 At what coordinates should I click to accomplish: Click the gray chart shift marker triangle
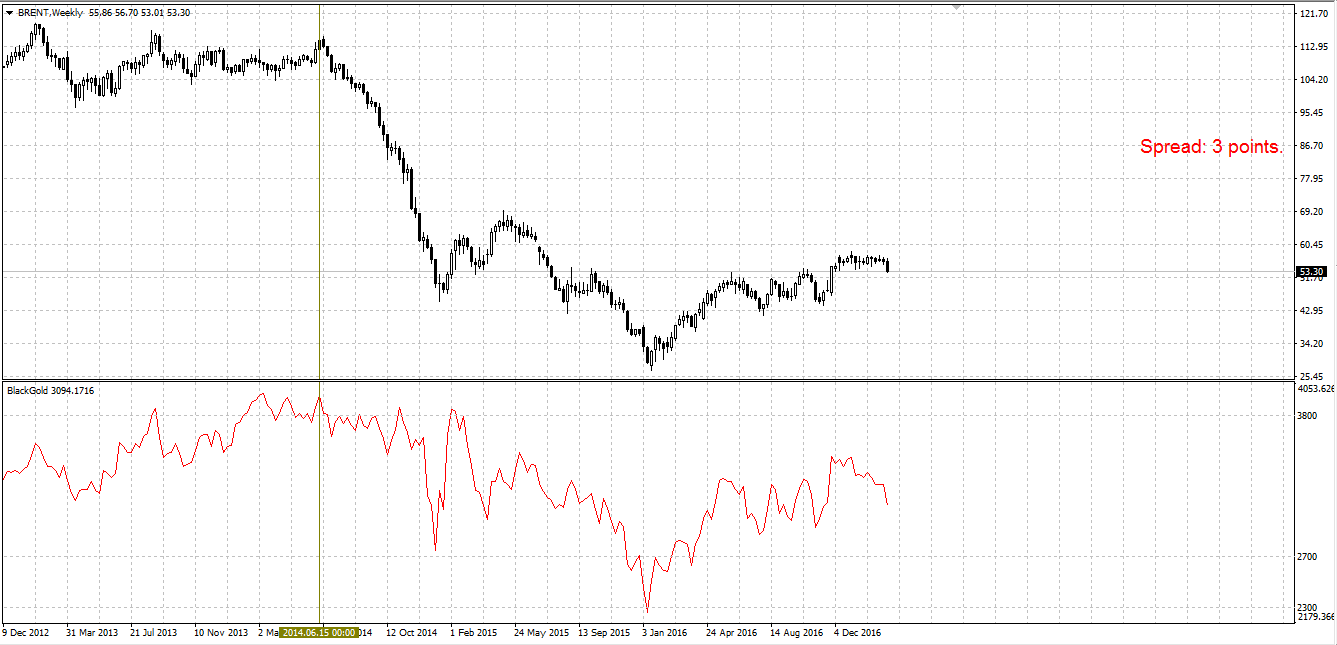957,7
